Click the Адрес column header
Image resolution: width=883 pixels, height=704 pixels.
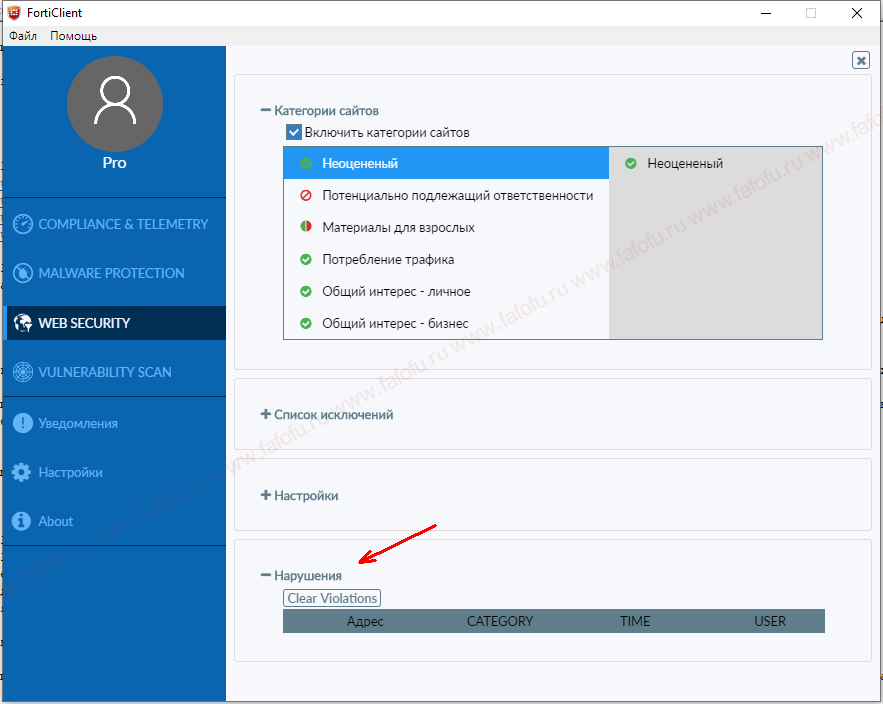(x=365, y=621)
